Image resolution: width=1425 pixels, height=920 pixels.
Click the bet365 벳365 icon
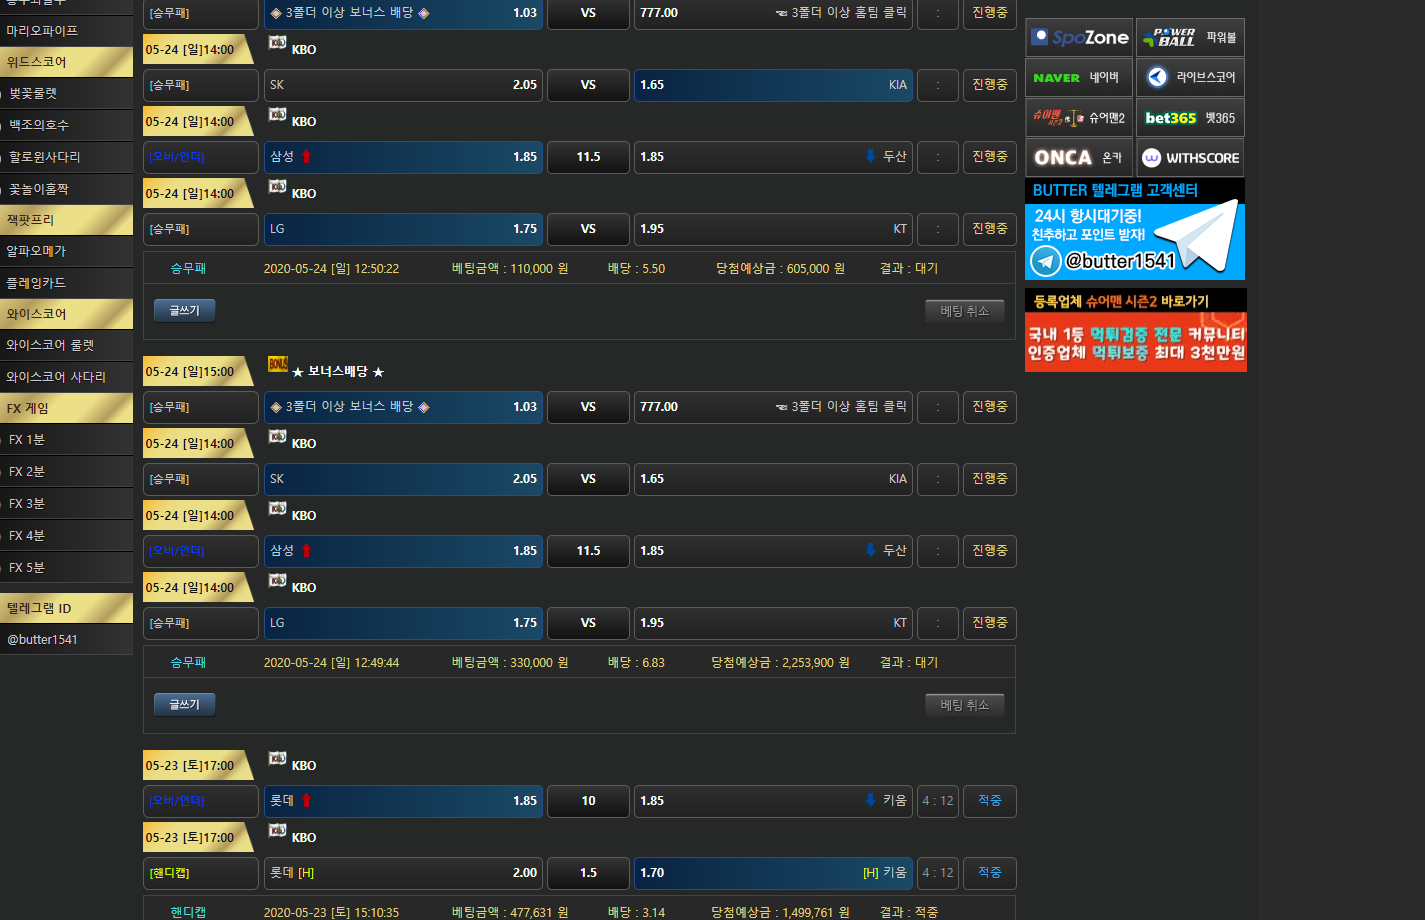1190,118
